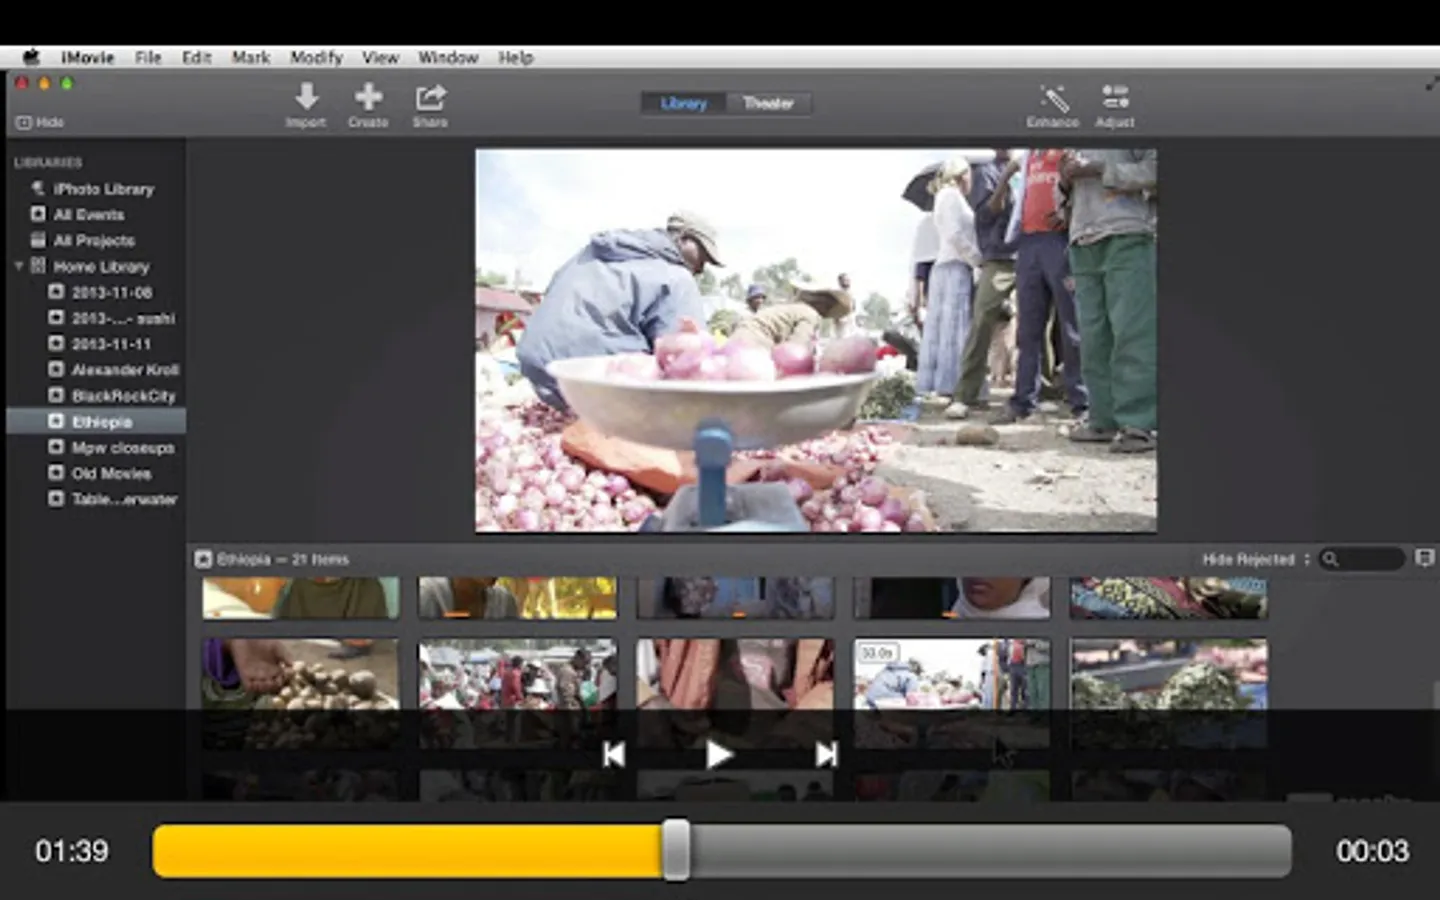Click the Import arrow icon
1440x900 pixels.
[306, 99]
